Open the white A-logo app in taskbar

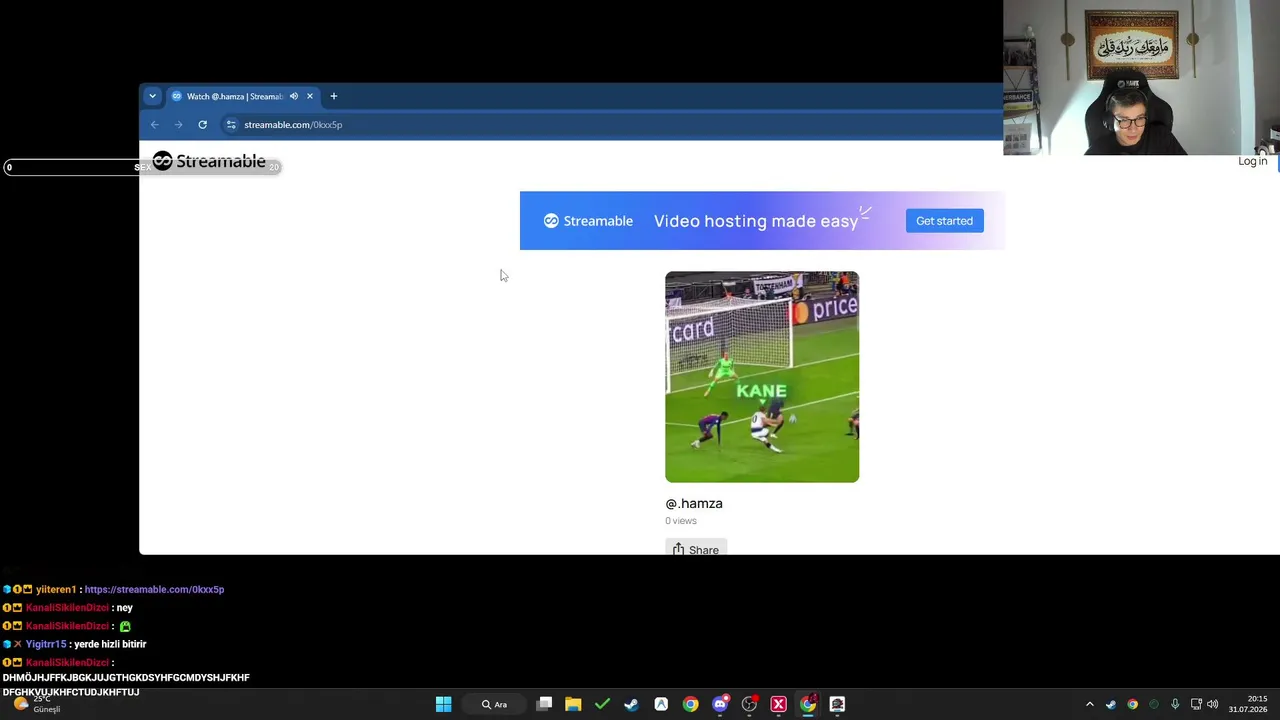click(x=661, y=704)
